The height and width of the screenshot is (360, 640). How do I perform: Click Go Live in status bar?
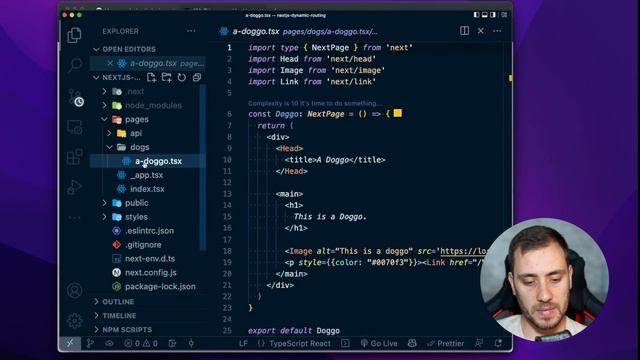[x=379, y=343]
